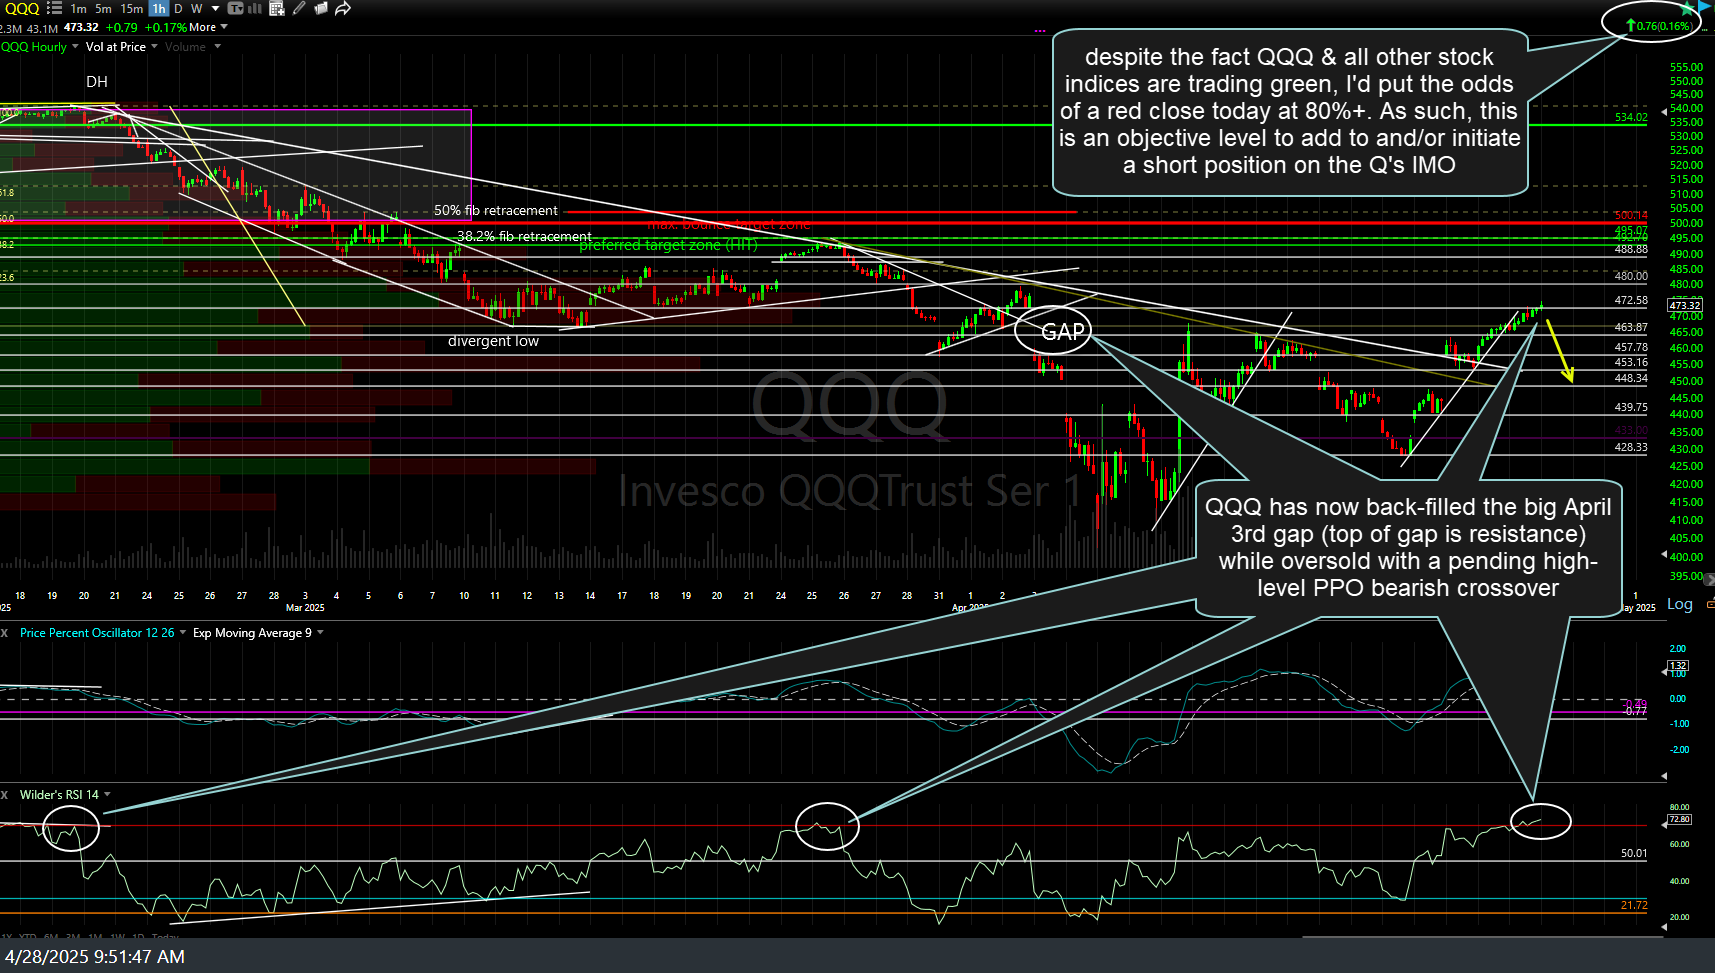This screenshot has height=973, width=1715.
Task: Click the folder icon in the toolbar
Action: [x=320, y=8]
